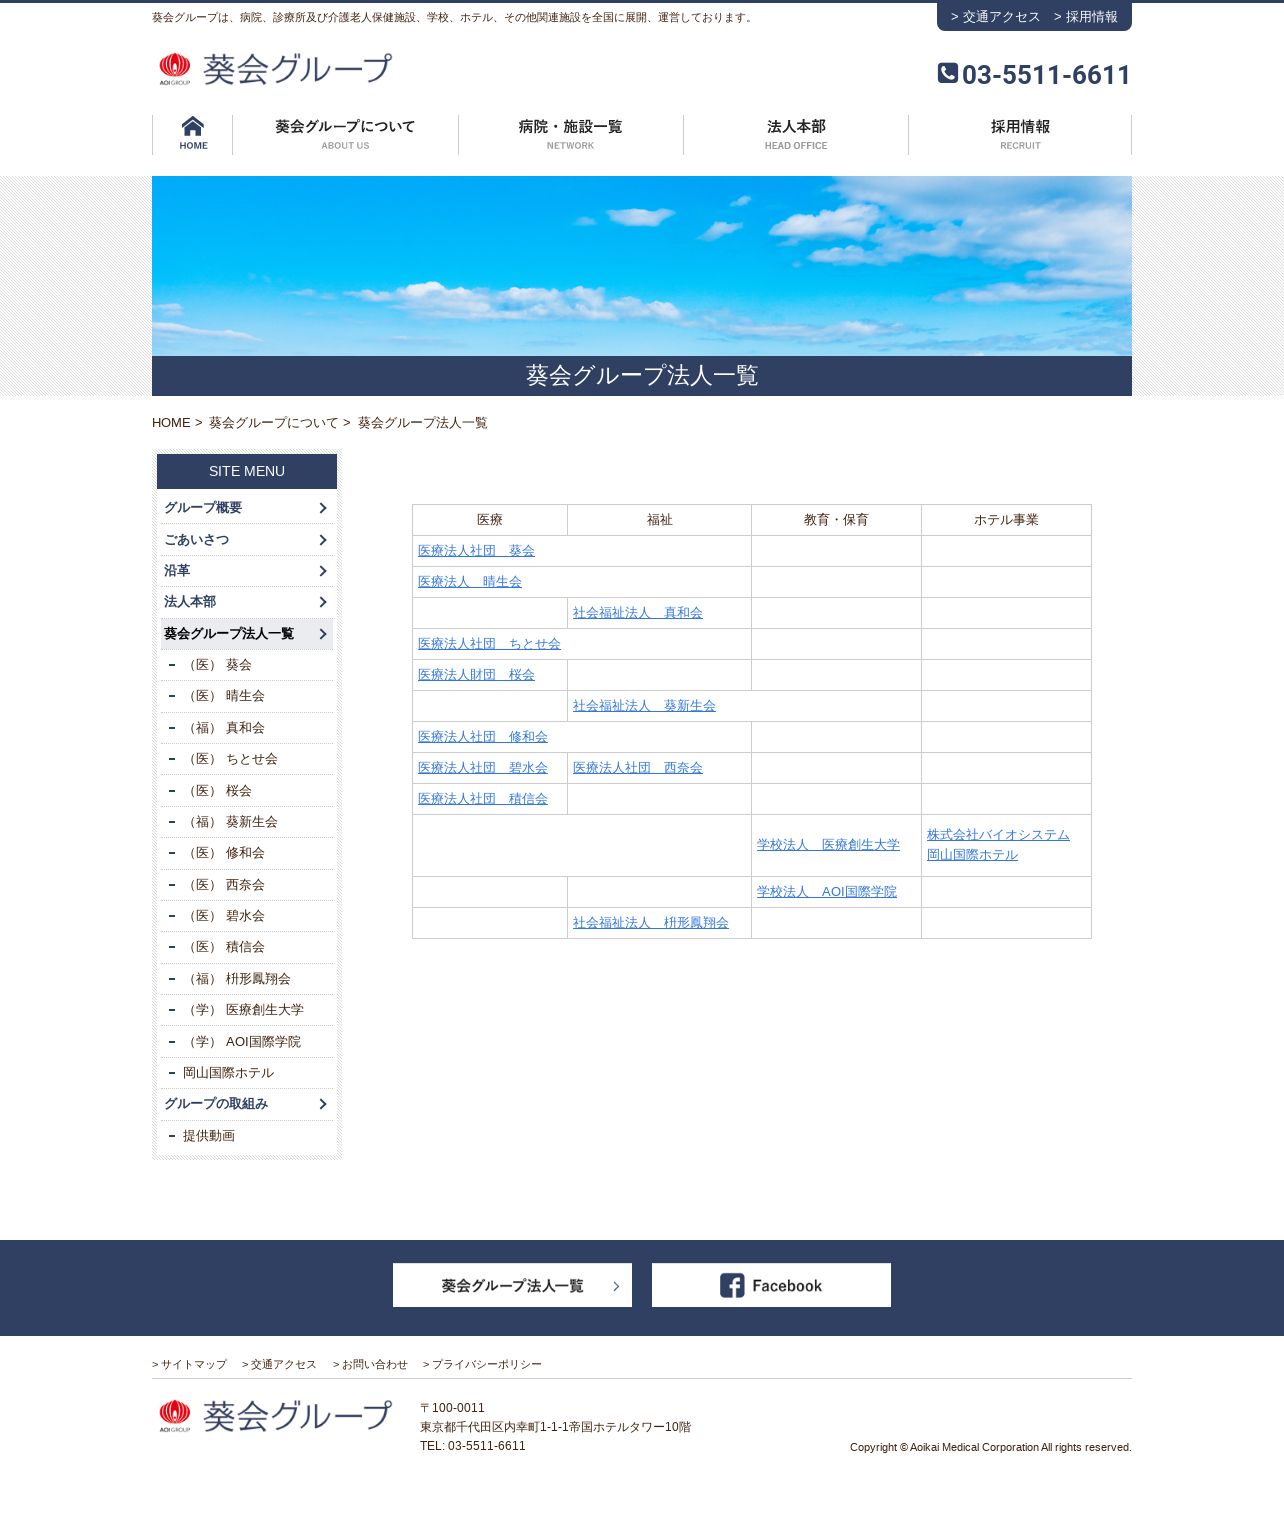Click the blue sky banner image
The height and width of the screenshot is (1513, 1284).
point(642,266)
